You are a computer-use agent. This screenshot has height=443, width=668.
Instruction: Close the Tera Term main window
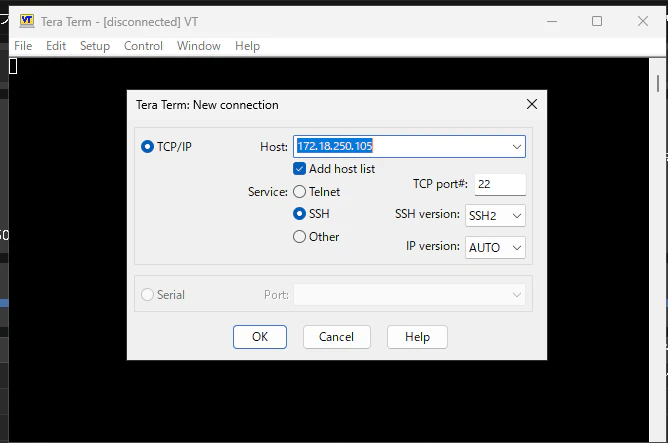(643, 21)
